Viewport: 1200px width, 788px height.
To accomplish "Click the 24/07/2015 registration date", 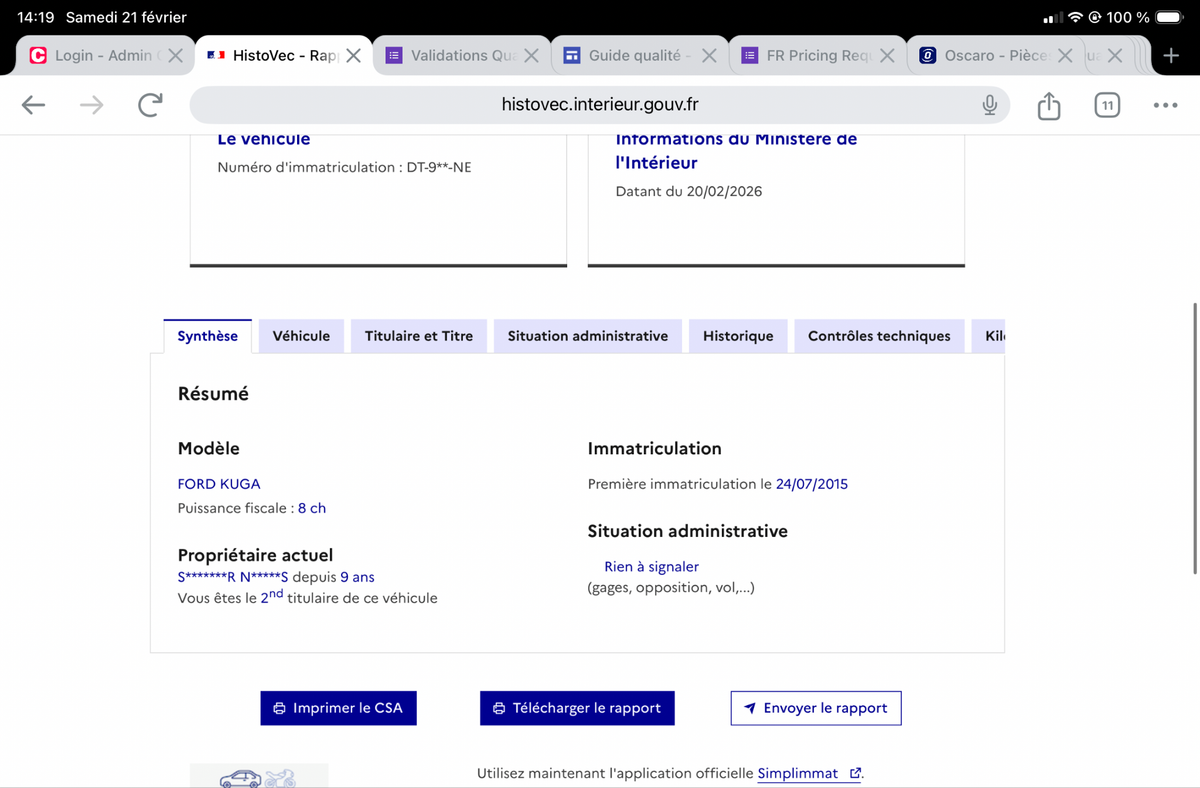I will (x=812, y=484).
